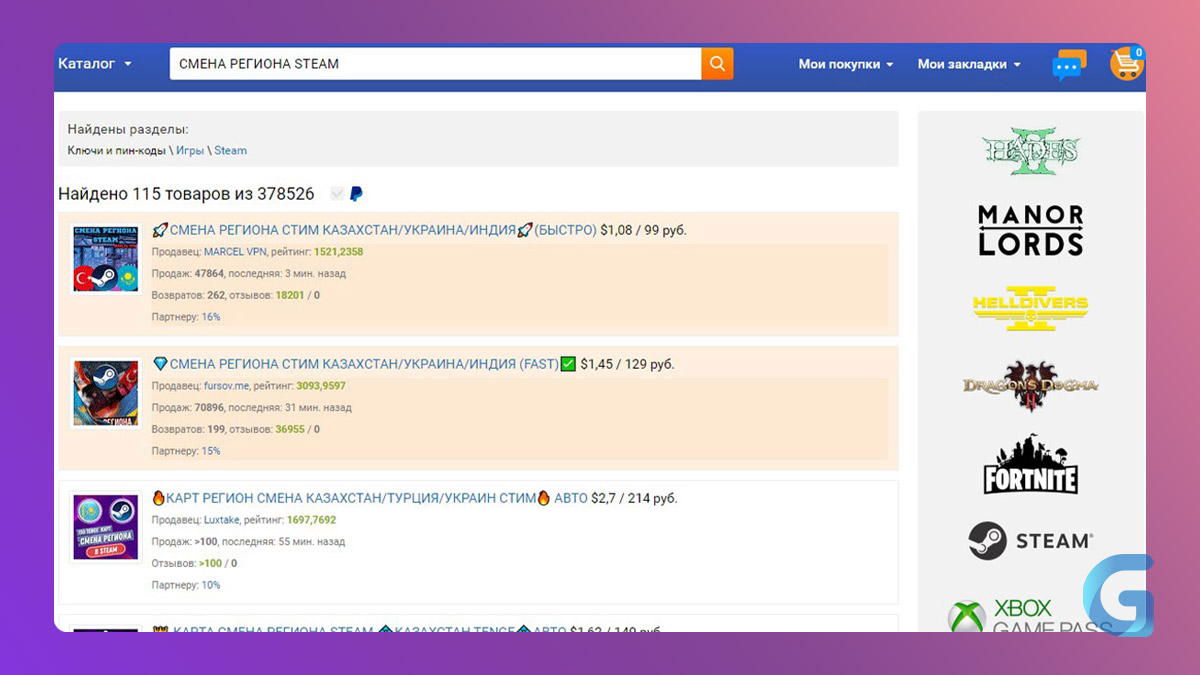Open the blue chat messages icon

[1069, 65]
